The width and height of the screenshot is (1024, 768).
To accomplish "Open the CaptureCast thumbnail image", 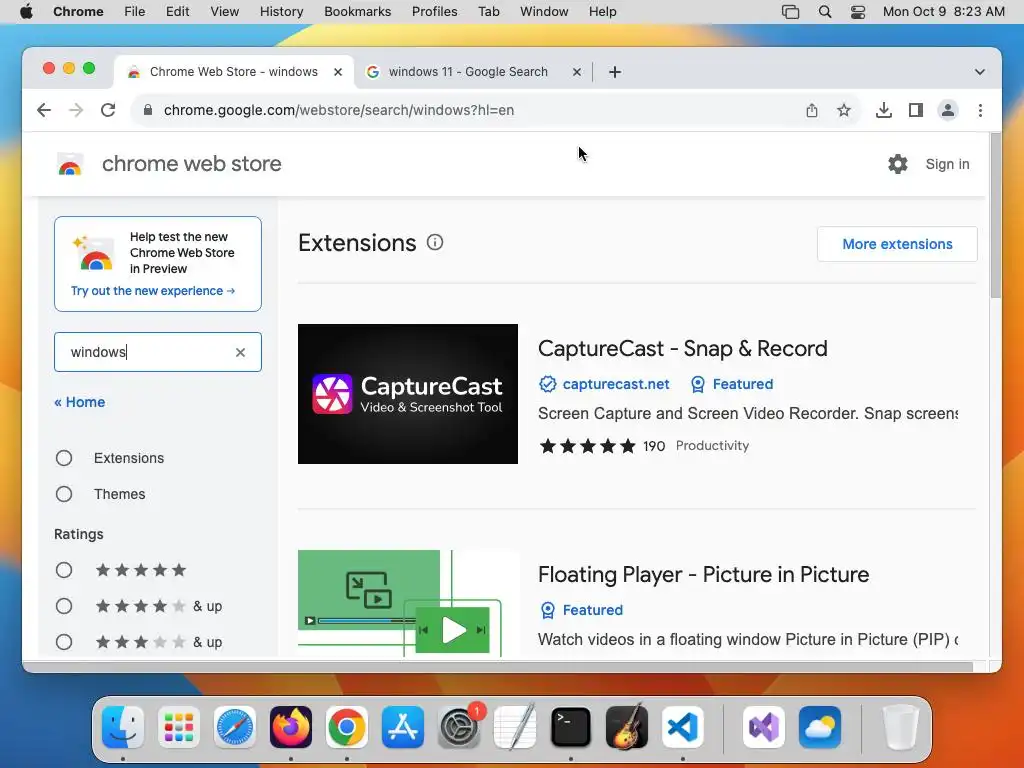I will click(408, 394).
